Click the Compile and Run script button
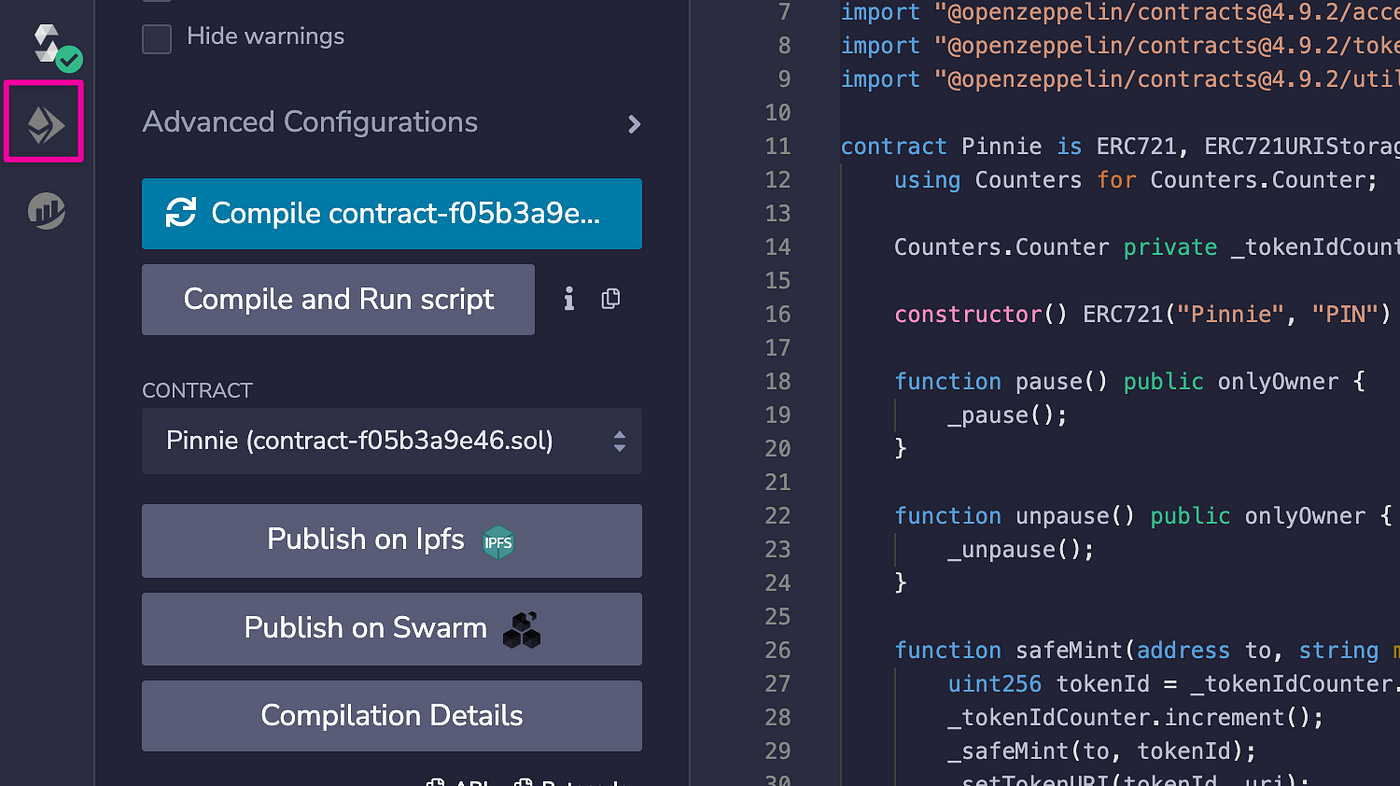This screenshot has height=786, width=1400. pyautogui.click(x=338, y=300)
